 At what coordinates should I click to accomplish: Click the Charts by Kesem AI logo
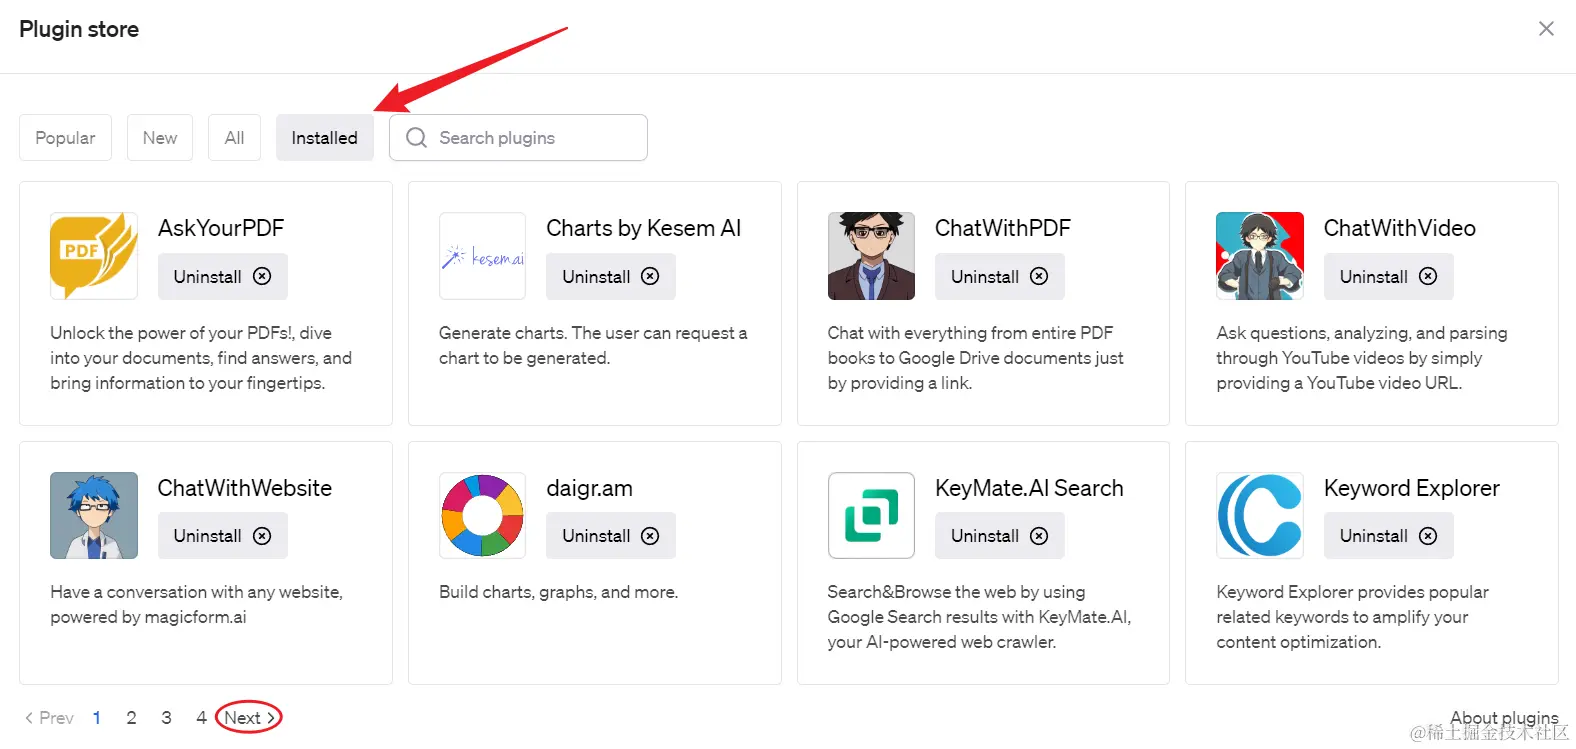pyautogui.click(x=482, y=256)
